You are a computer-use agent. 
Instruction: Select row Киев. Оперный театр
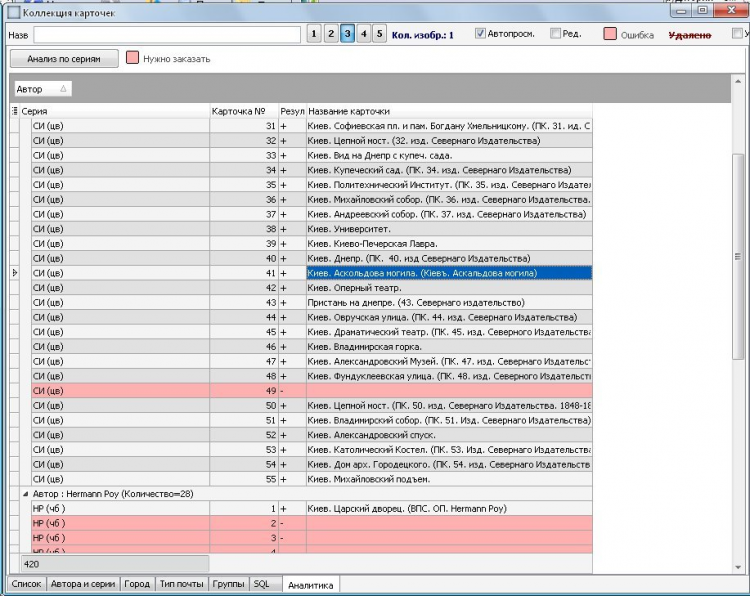point(312,288)
